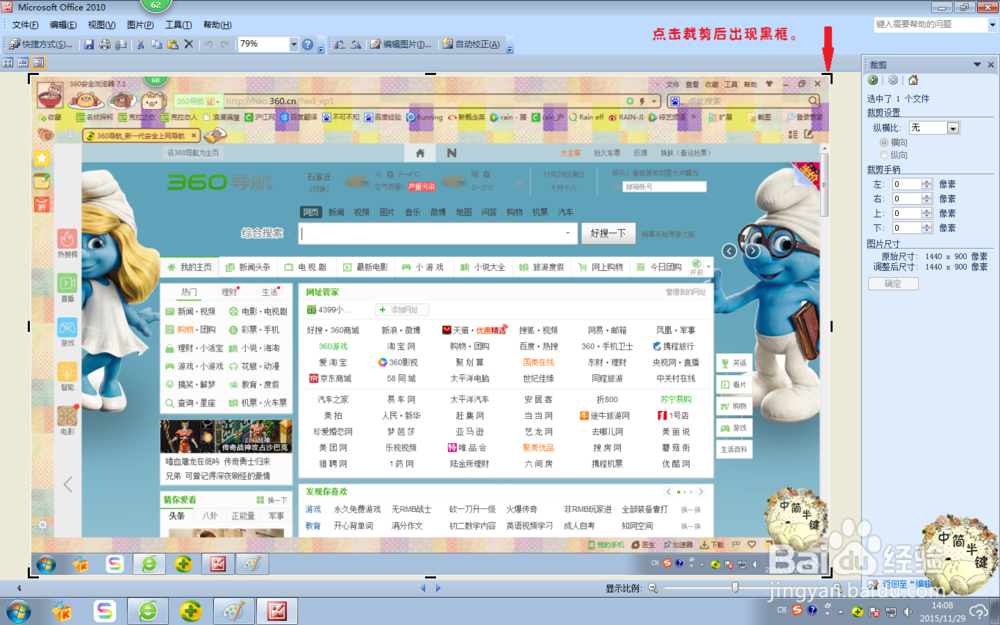Click the 确定 button in the crop pane

[893, 284]
